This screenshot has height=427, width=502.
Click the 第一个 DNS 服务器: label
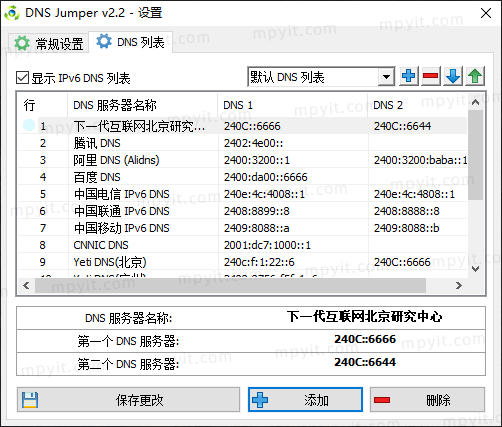pos(128,341)
